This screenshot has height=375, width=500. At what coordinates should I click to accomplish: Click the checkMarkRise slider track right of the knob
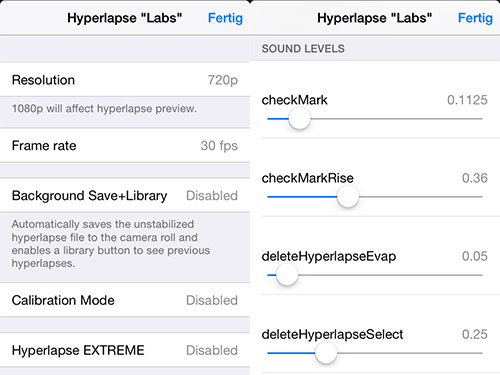tap(420, 197)
